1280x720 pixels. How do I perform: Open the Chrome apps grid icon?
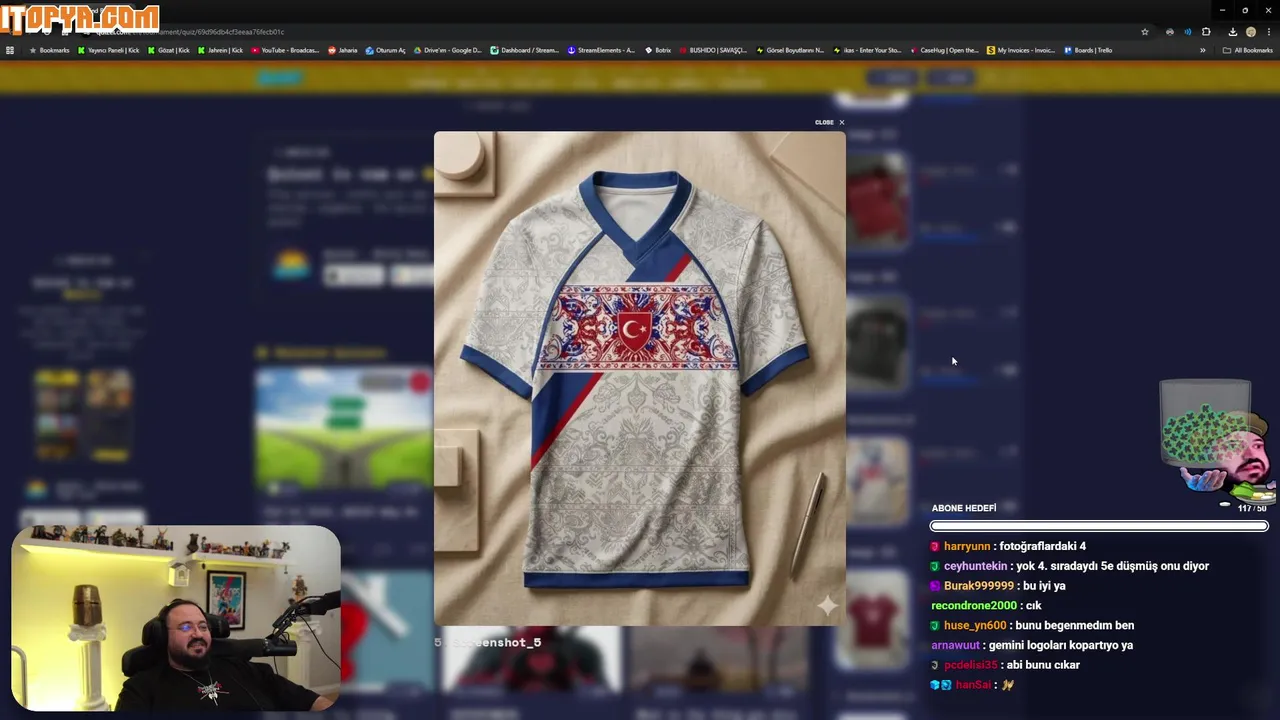[10, 50]
